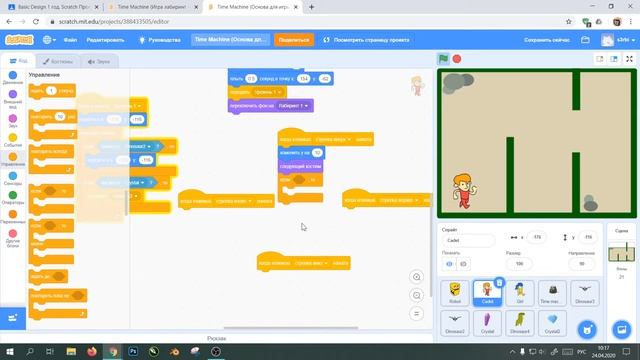Switch to small stage layout
Image resolution: width=640 pixels, height=360 pixels.
pyautogui.click(x=600, y=59)
